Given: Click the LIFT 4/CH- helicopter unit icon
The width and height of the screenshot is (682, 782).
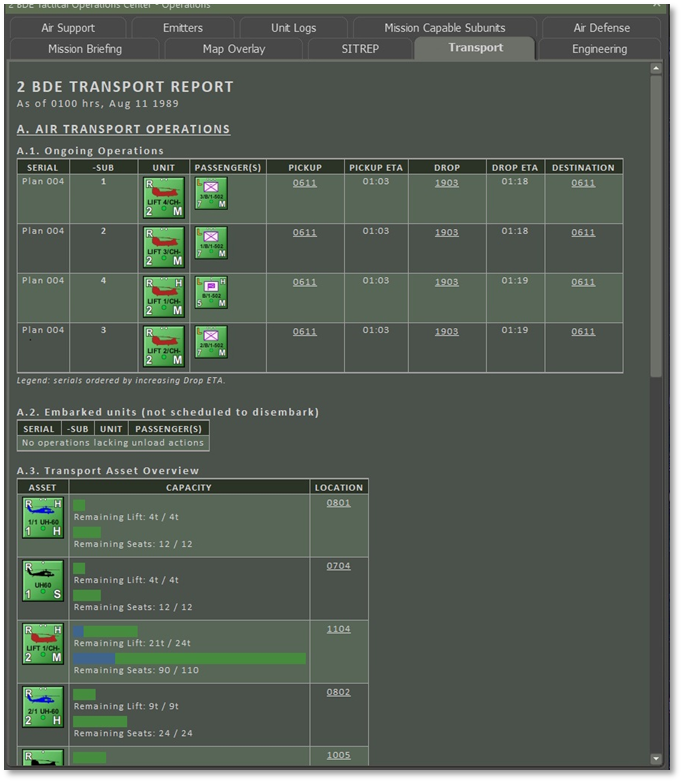Looking at the screenshot, I should click(x=164, y=198).
